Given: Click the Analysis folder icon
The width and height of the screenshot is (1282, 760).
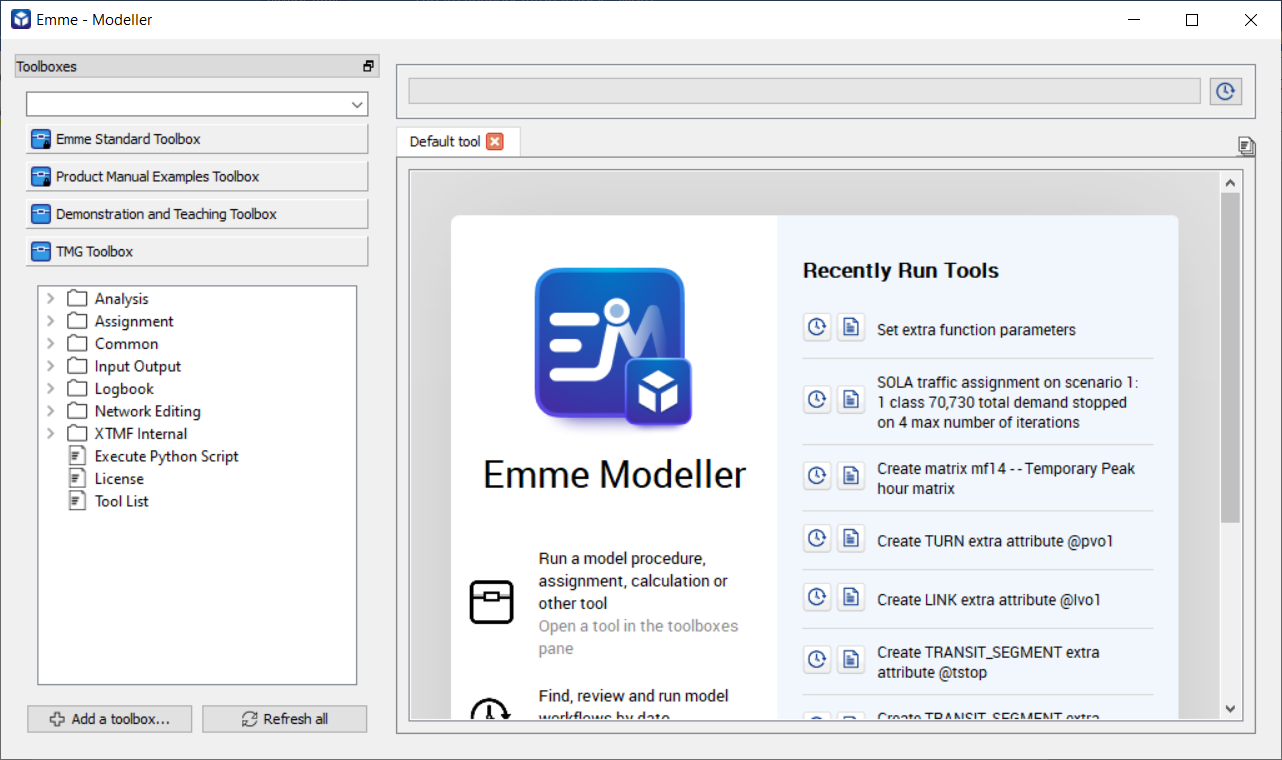Looking at the screenshot, I should coord(77,298).
